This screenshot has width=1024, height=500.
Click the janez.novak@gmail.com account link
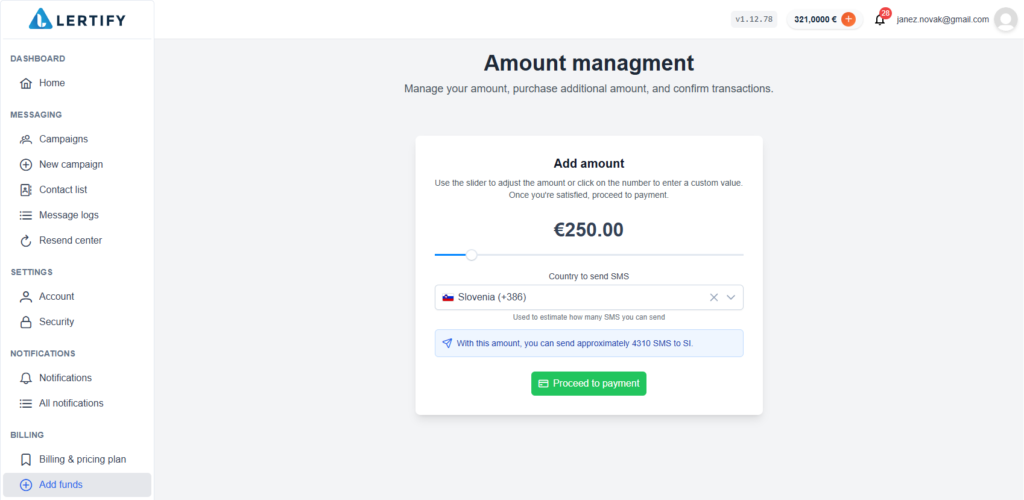point(942,19)
